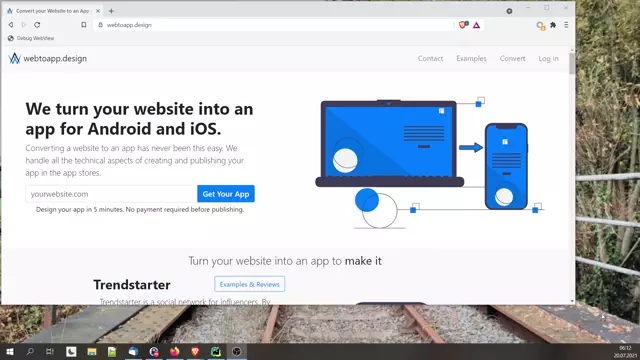Click the webtoapp.design logo
640x360 pixels.
[x=48, y=58]
